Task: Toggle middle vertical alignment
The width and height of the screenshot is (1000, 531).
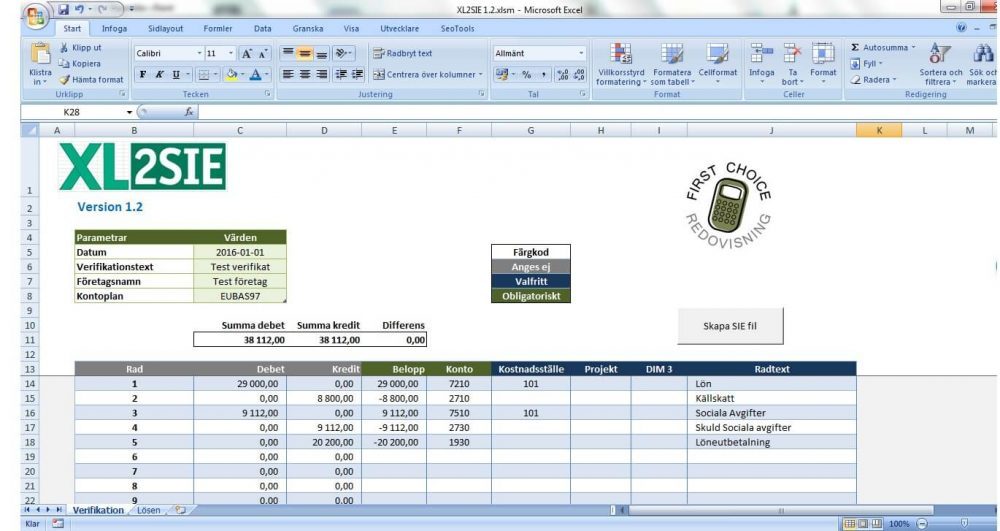Action: [305, 54]
